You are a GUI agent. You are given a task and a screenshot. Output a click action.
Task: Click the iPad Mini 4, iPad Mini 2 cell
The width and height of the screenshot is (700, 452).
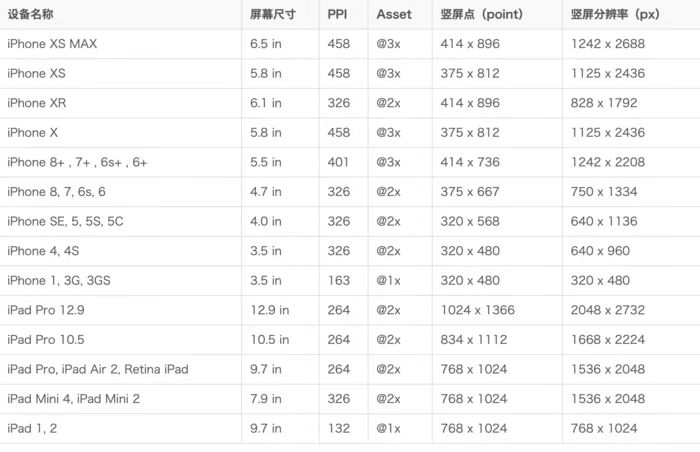73,399
